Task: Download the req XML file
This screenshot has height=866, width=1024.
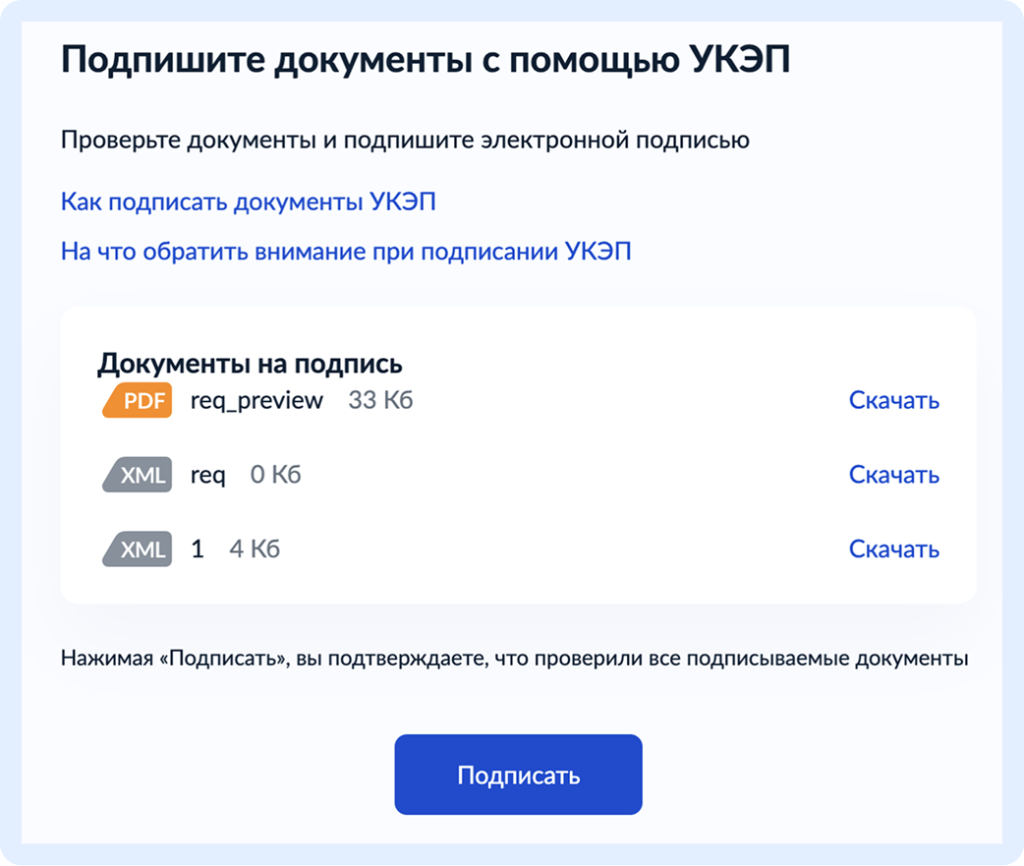Action: tap(893, 475)
